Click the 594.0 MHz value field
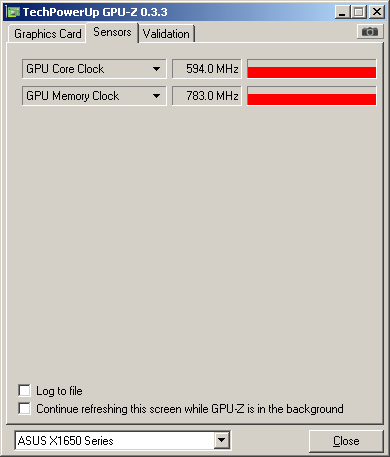390x457 pixels. (x=207, y=69)
